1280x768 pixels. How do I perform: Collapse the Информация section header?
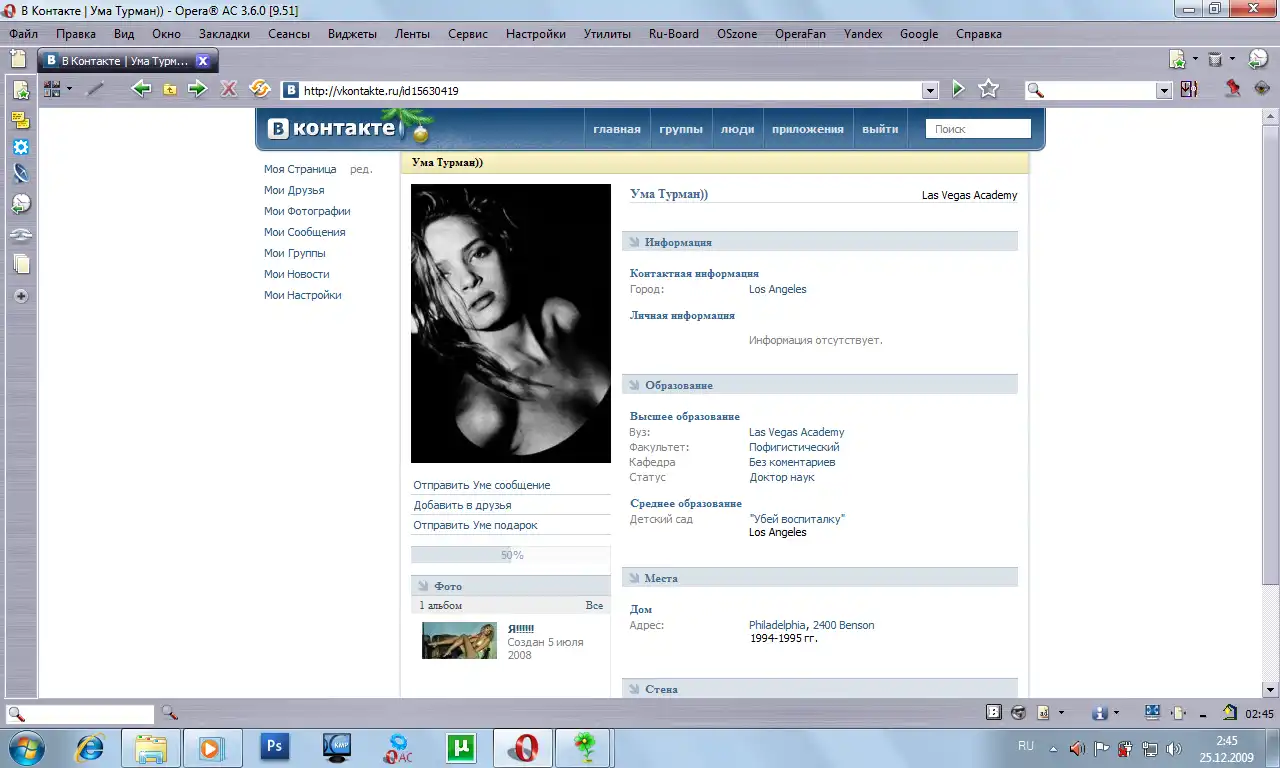[678, 242]
